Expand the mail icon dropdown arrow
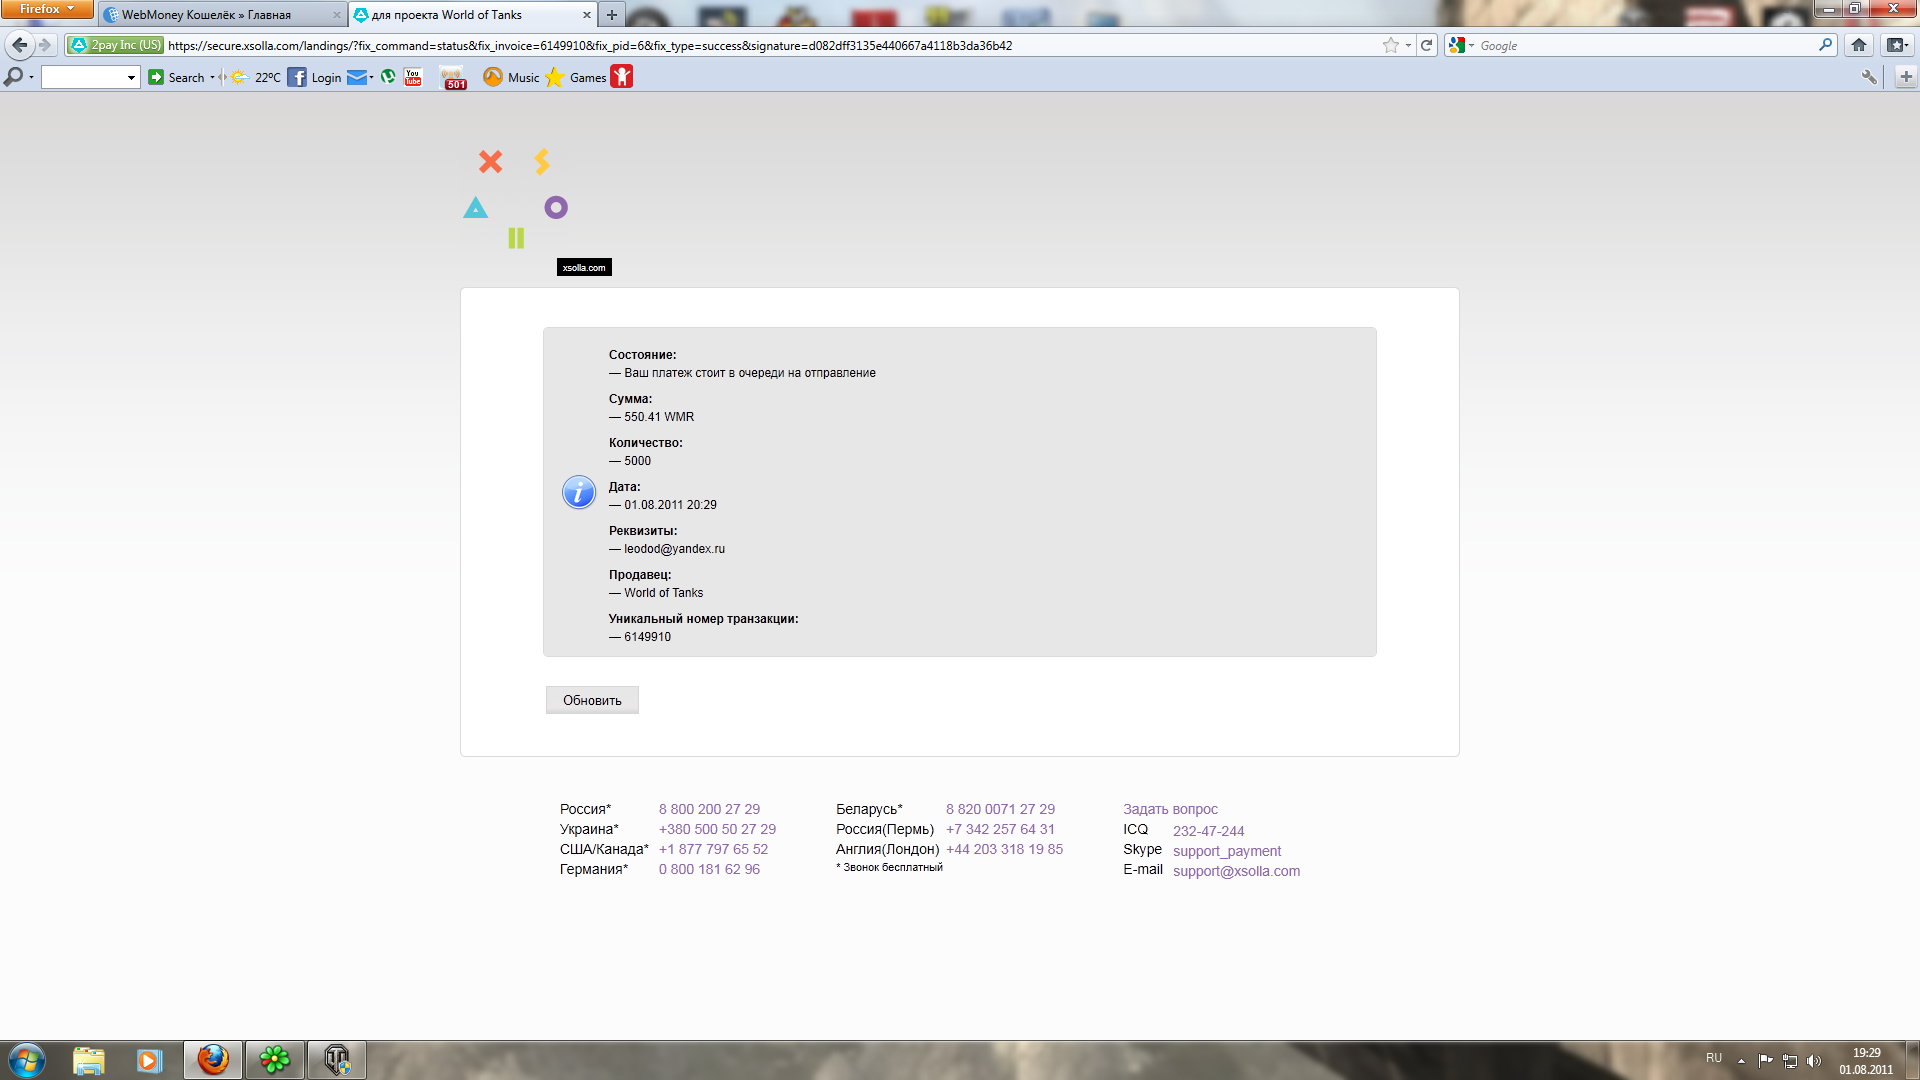The height and width of the screenshot is (1080, 1920). (x=372, y=77)
